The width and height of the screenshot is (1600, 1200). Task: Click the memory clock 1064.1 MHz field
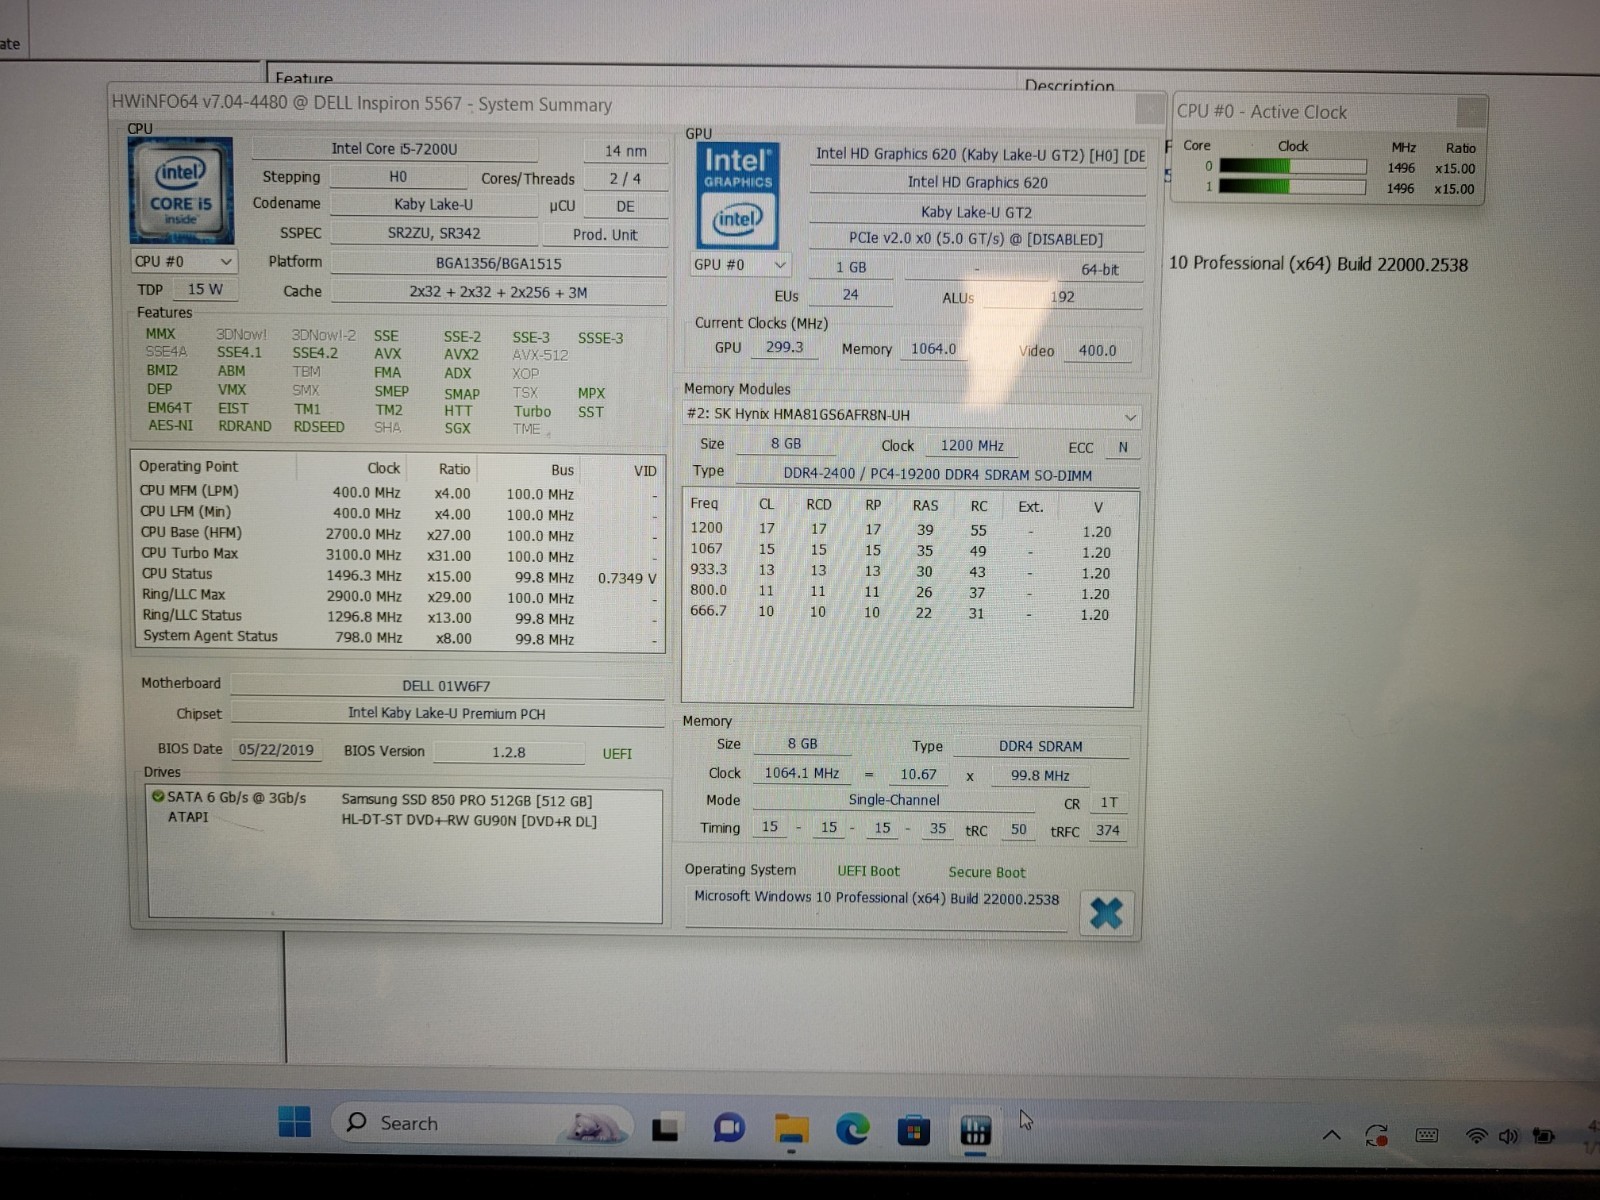tap(802, 773)
